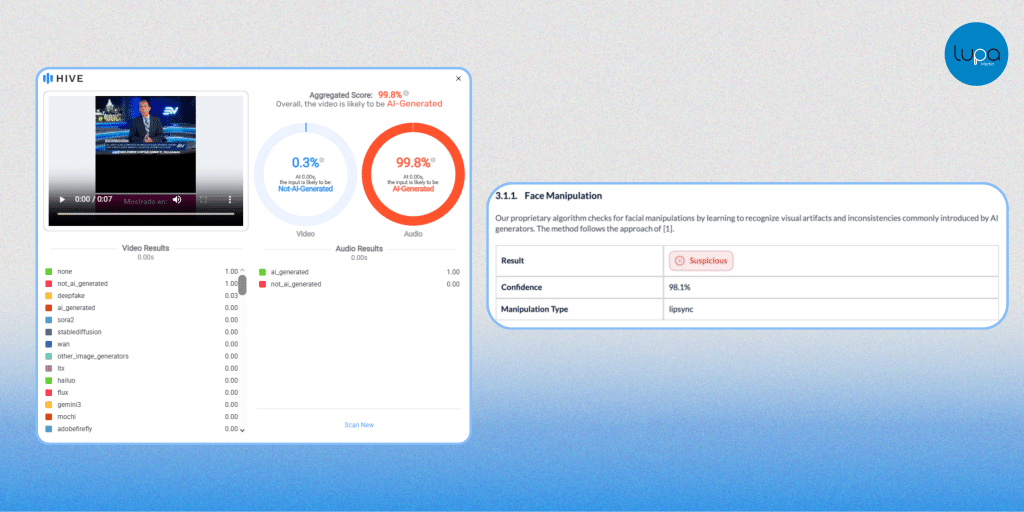Play the news video
This screenshot has width=1024, height=512.
62,199
